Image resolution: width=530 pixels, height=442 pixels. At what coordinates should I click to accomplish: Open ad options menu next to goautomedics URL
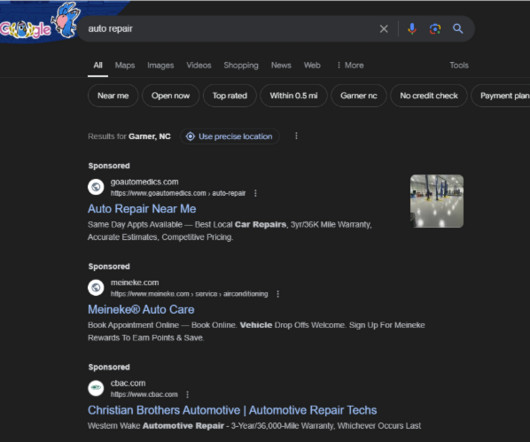256,193
